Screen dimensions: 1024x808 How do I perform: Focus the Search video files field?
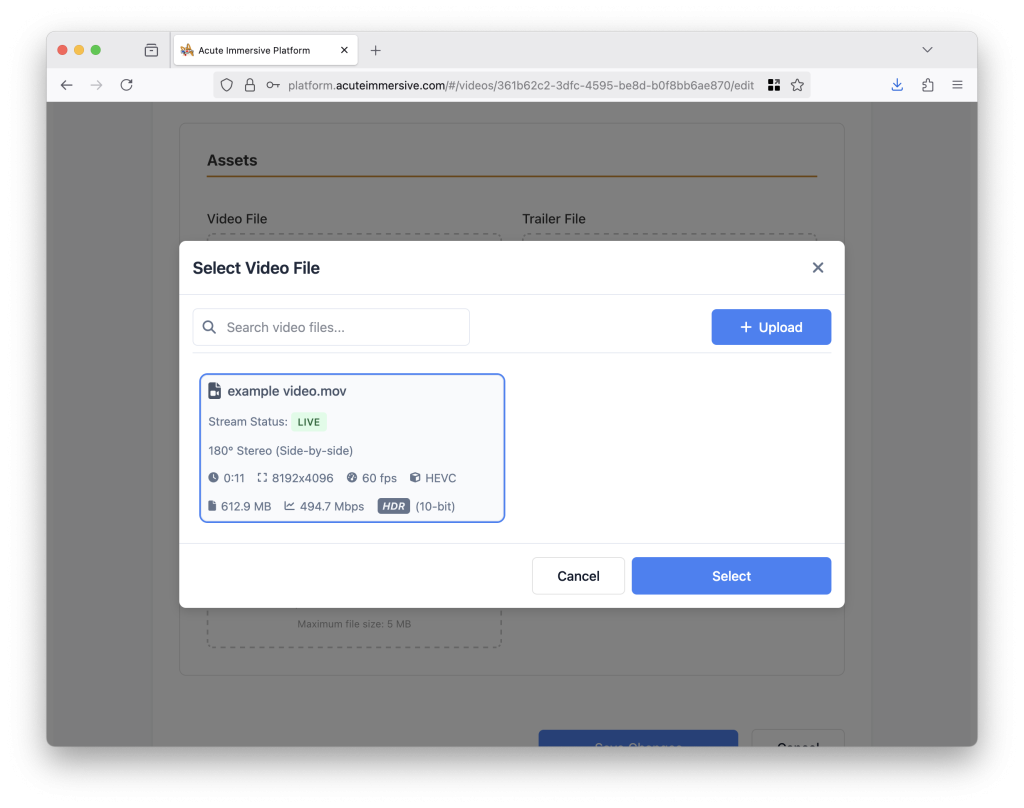click(331, 327)
